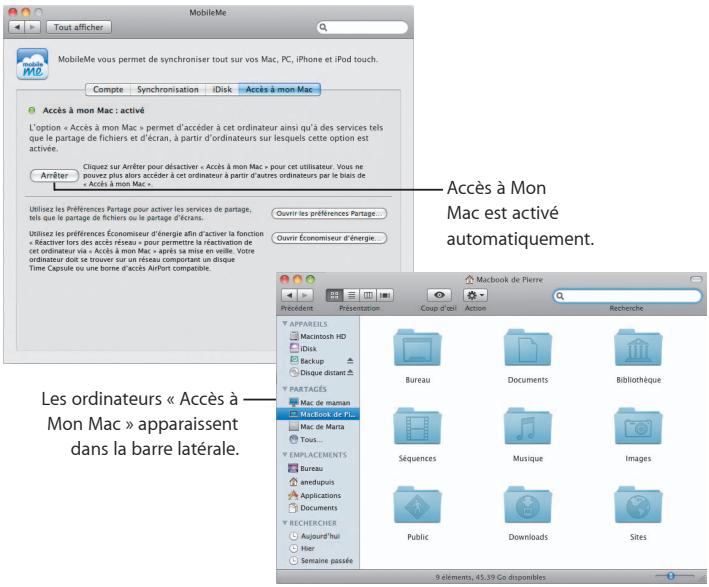The width and height of the screenshot is (709, 587).
Task: Select the Accès à mon Mac tab
Action: [x=279, y=89]
